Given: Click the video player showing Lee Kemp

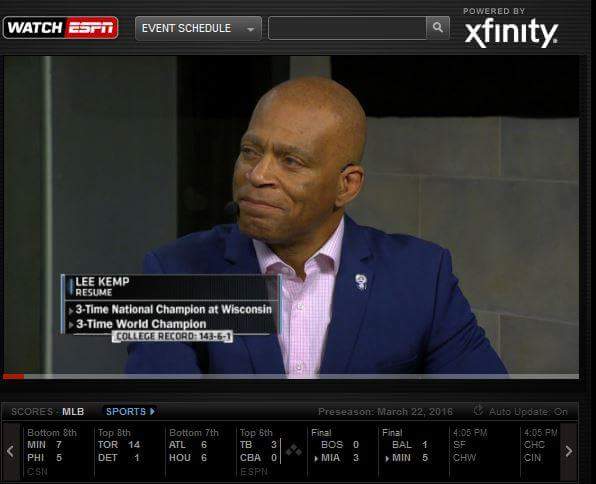Looking at the screenshot, I should (291, 215).
